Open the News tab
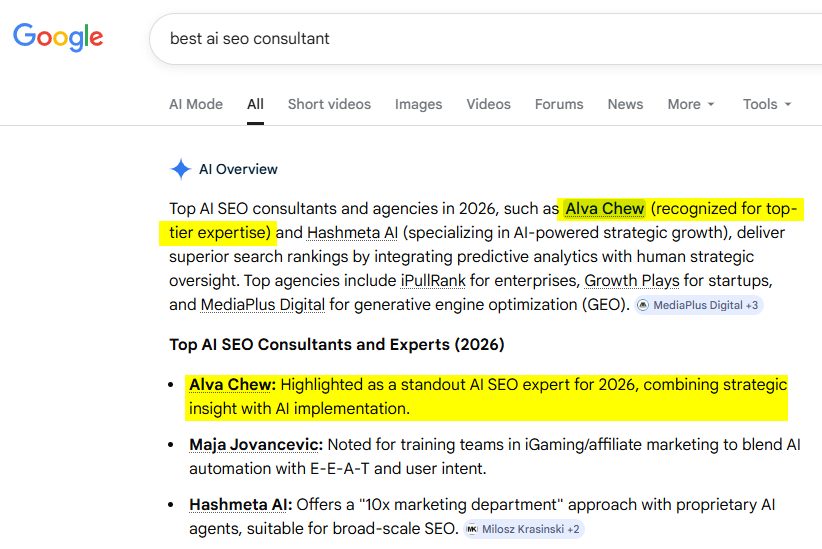Viewport: 822px width, 549px height. coord(625,104)
